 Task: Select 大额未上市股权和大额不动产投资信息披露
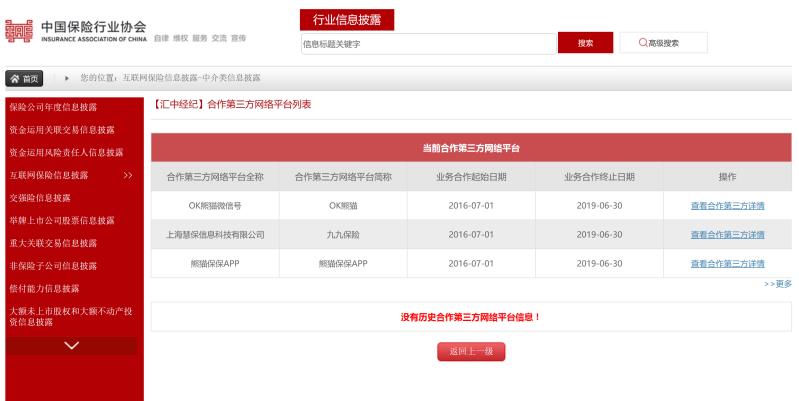tap(71, 316)
